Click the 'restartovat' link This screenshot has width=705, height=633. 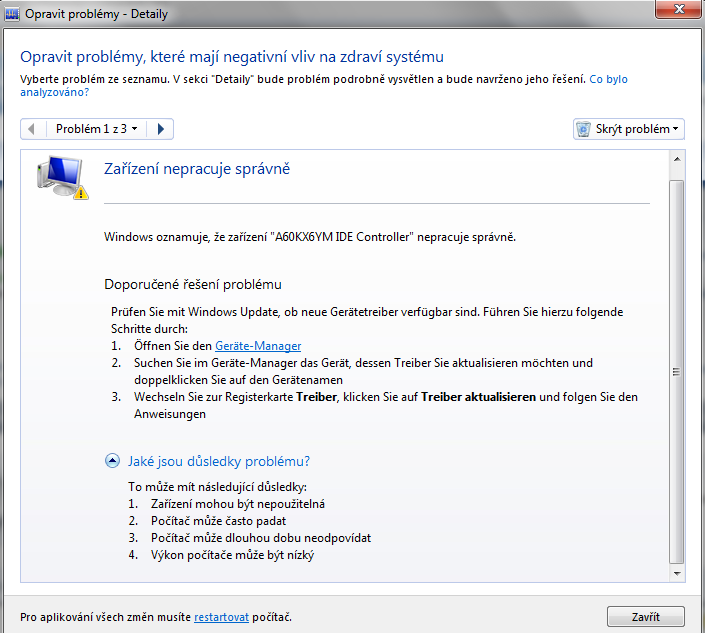(221, 617)
